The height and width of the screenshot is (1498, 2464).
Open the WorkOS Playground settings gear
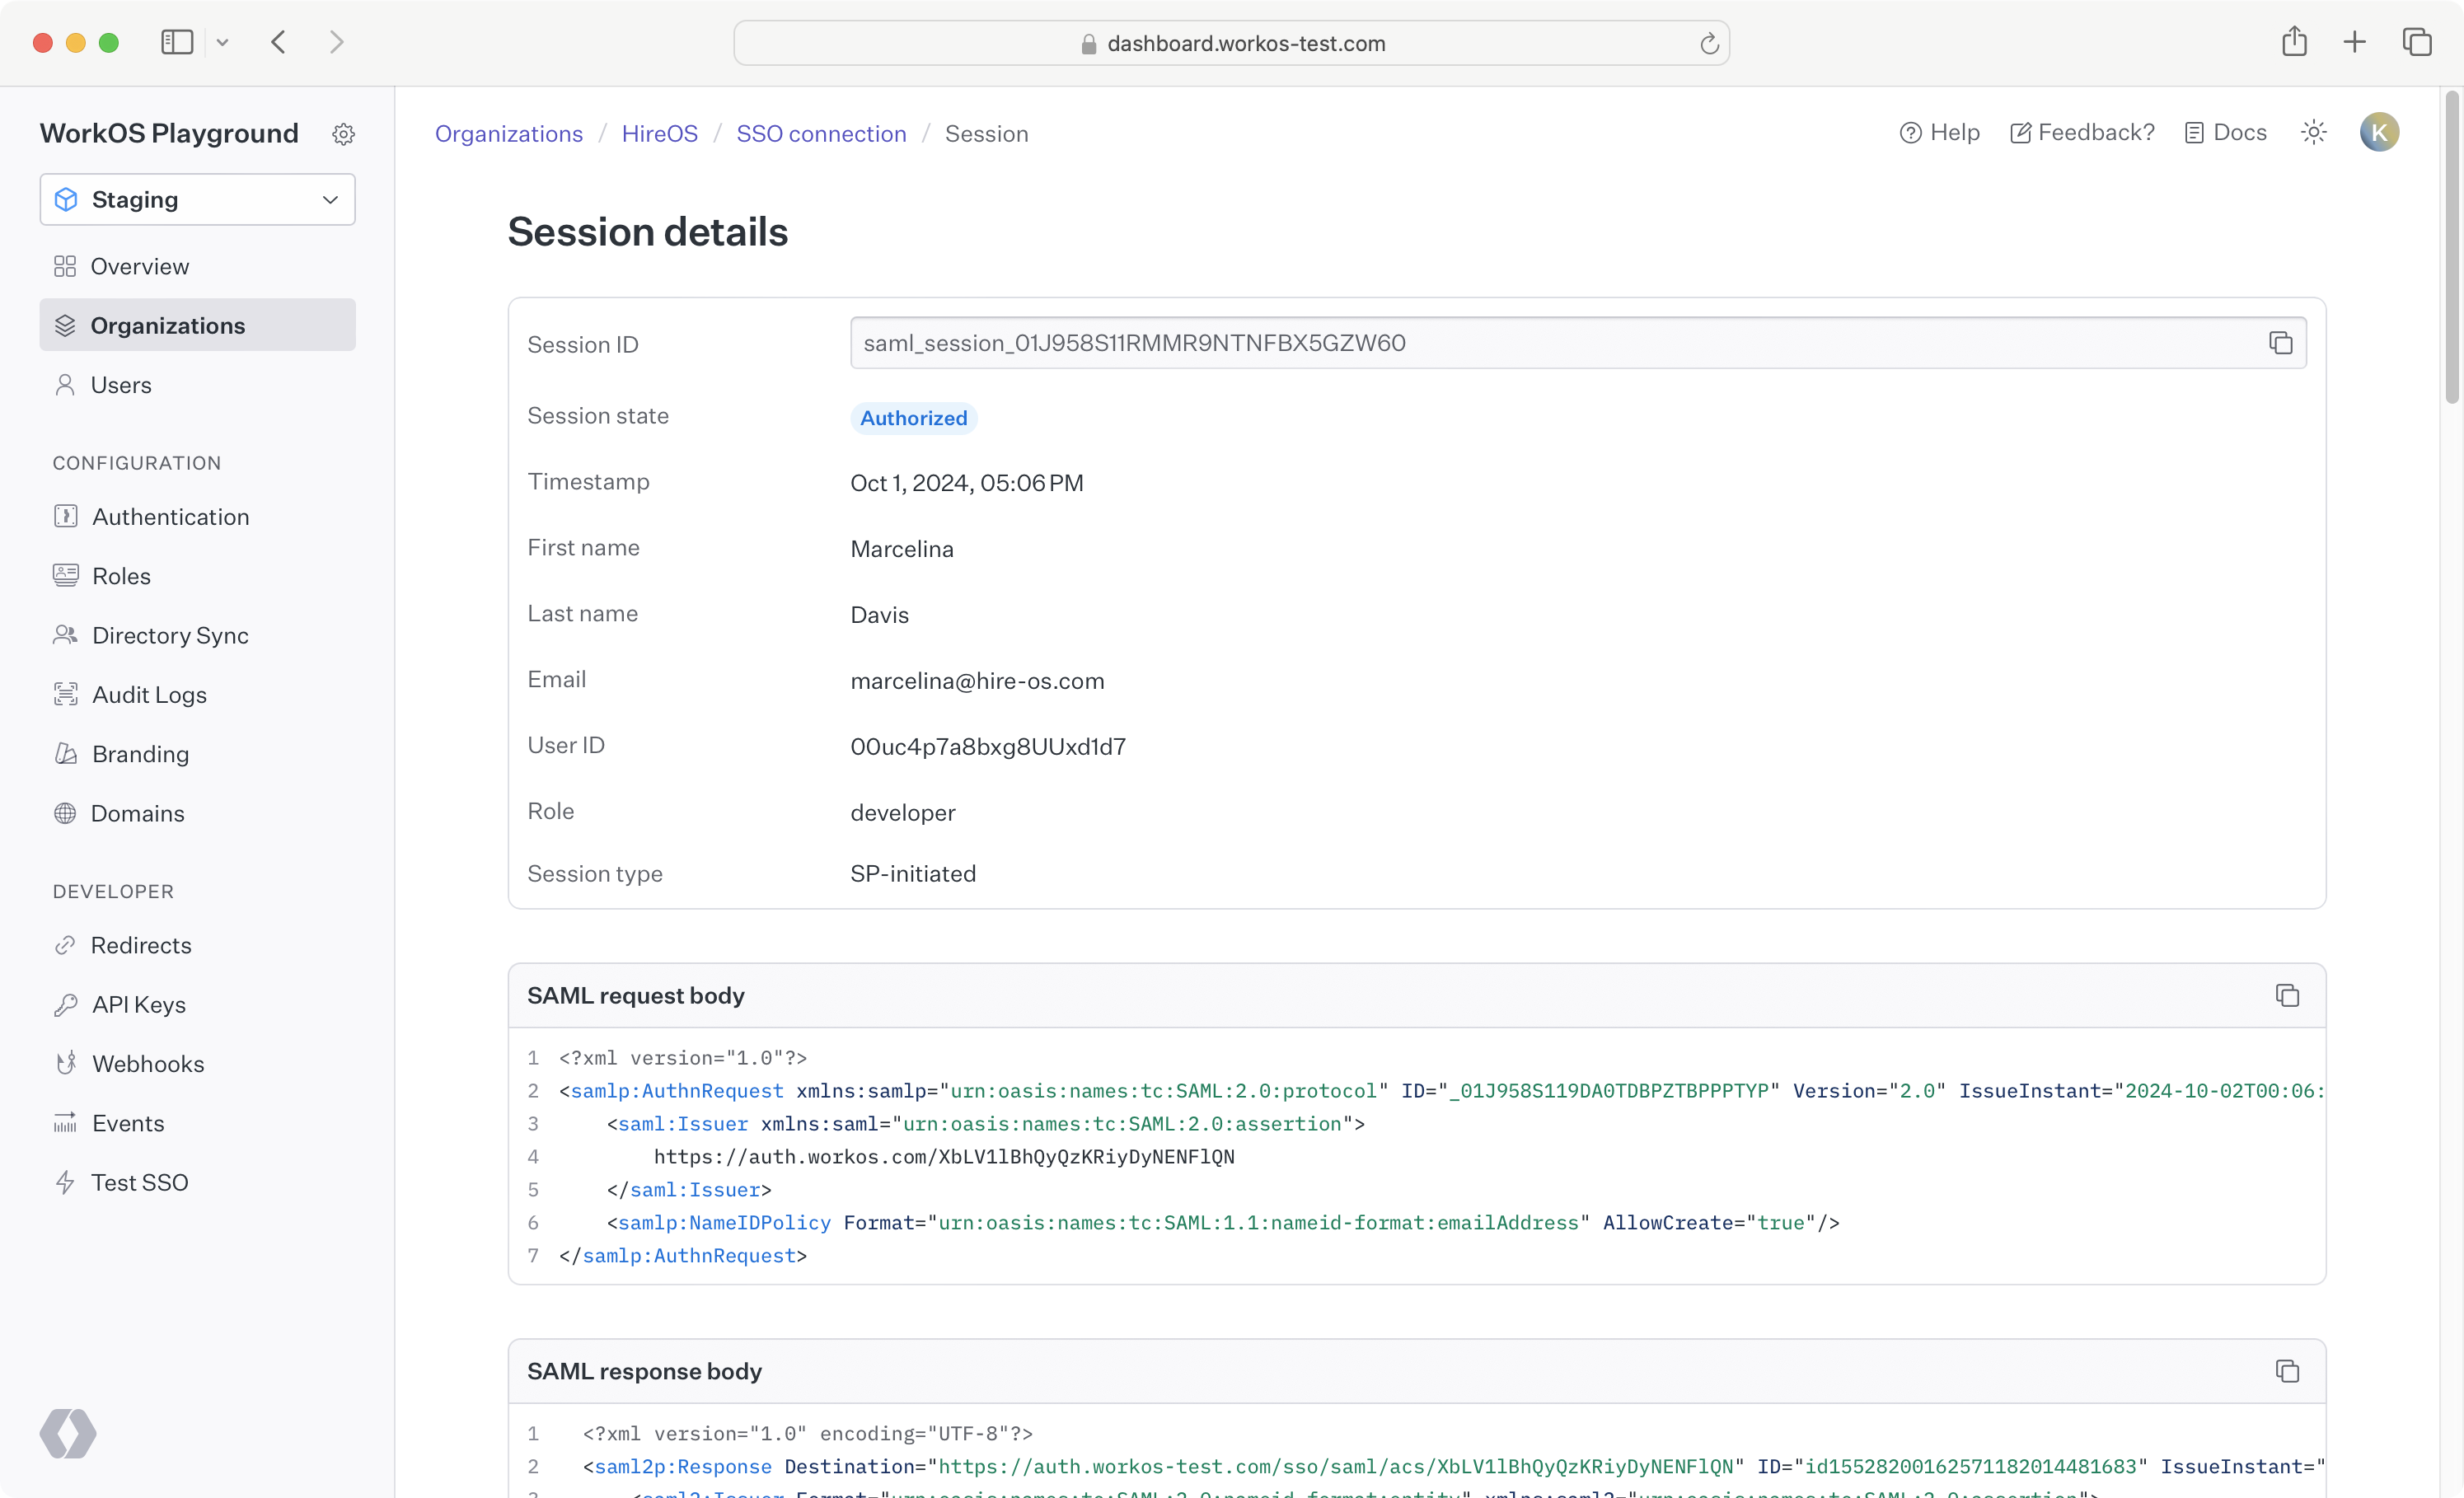coord(343,133)
